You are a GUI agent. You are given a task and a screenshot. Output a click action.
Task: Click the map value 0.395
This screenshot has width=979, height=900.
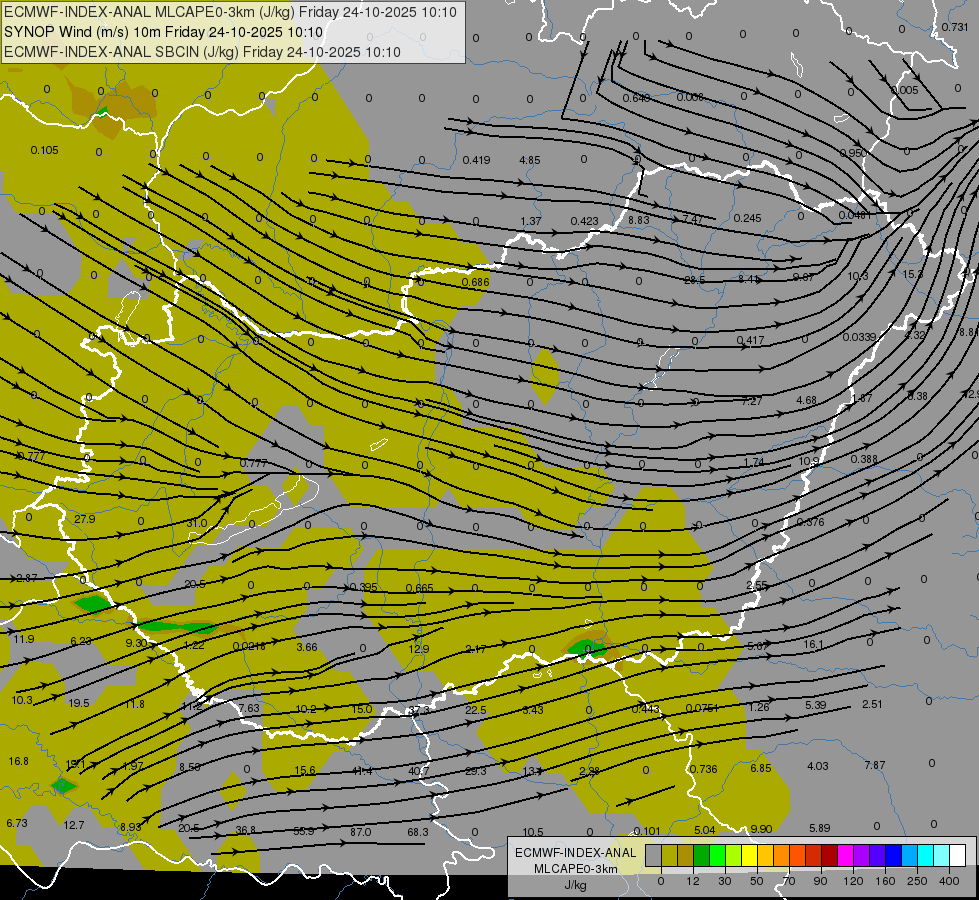pos(363,586)
